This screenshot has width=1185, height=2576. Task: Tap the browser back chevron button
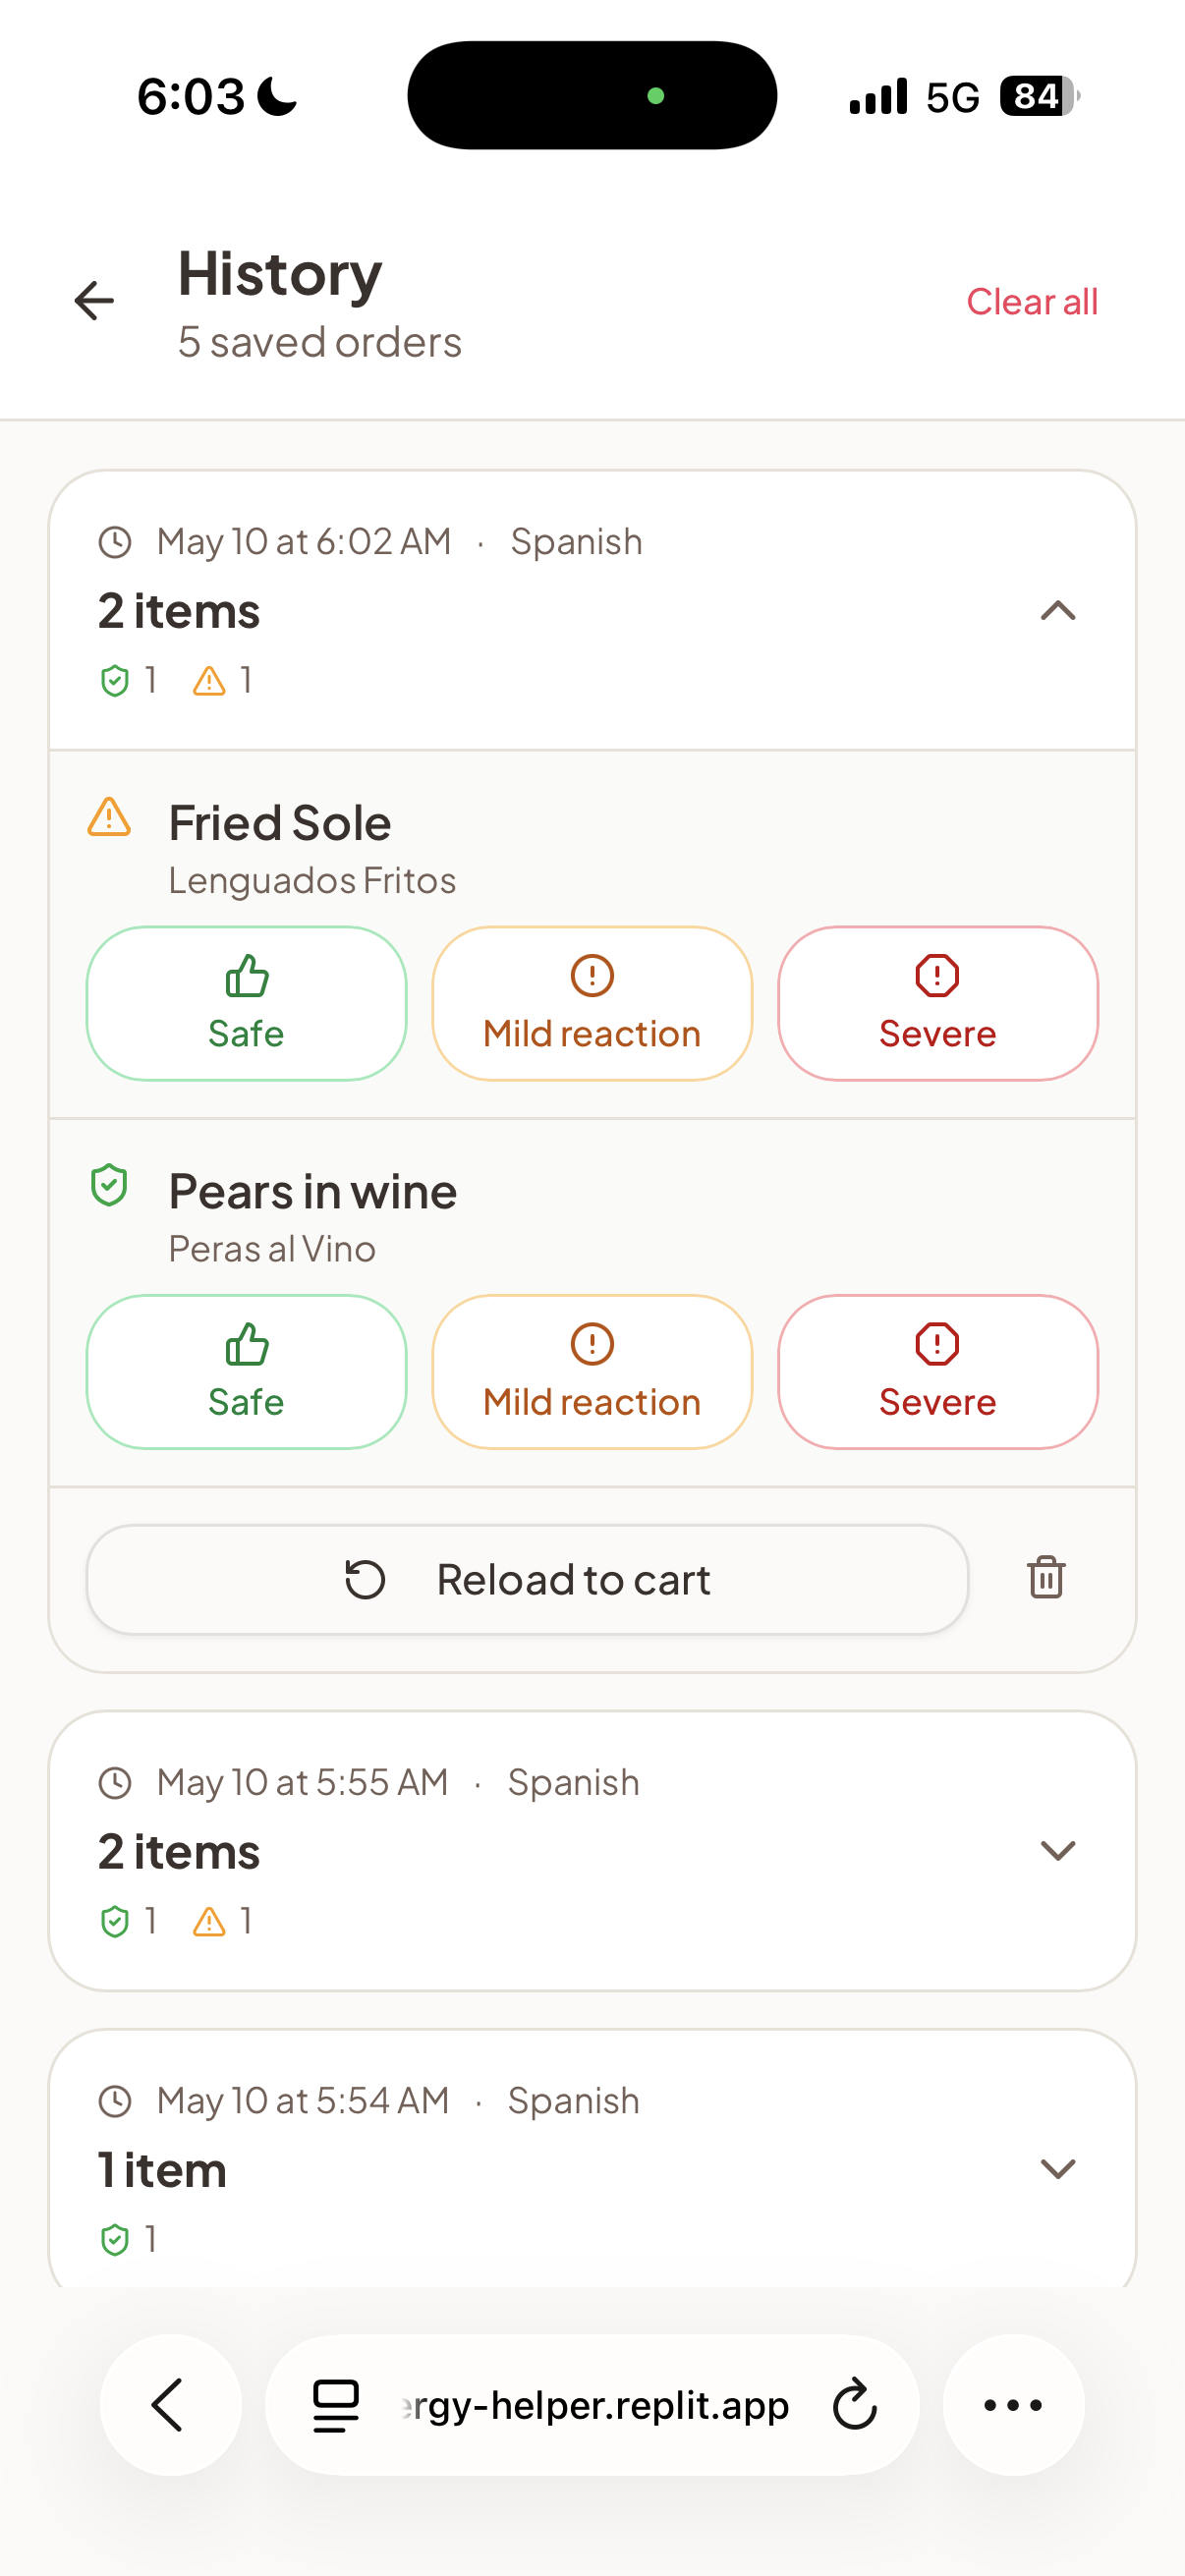click(170, 2404)
